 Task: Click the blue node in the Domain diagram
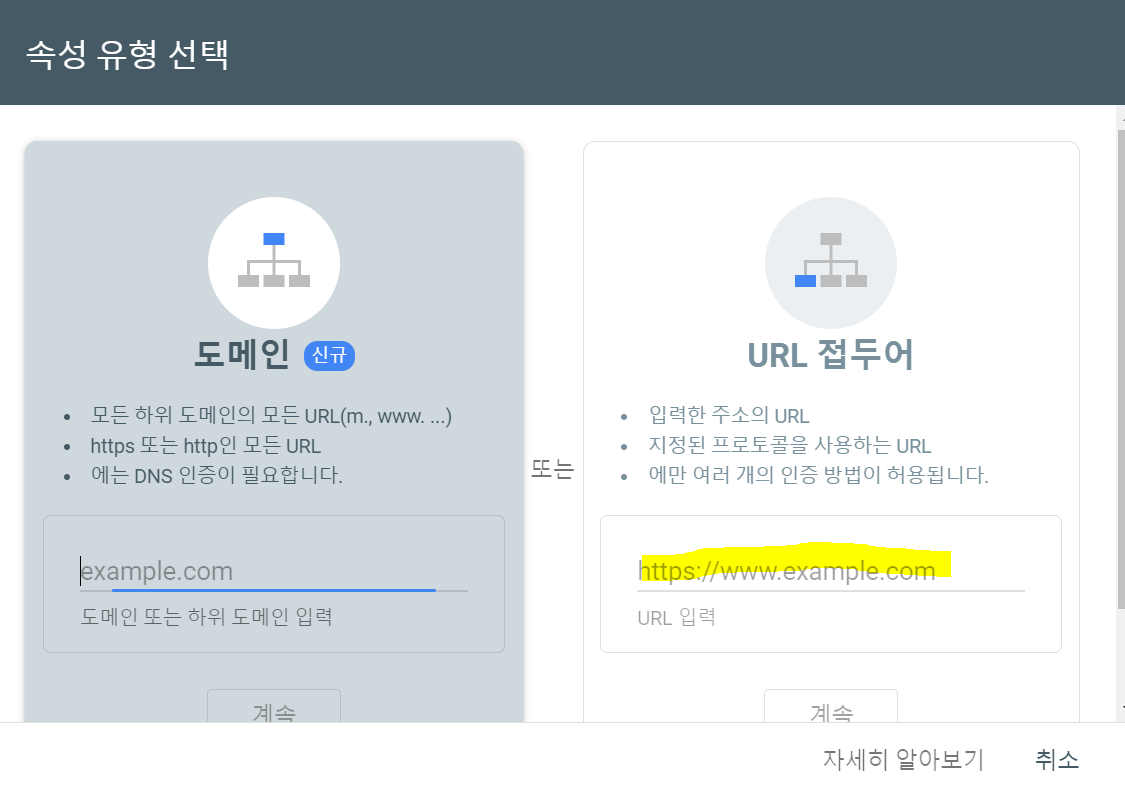(274, 237)
